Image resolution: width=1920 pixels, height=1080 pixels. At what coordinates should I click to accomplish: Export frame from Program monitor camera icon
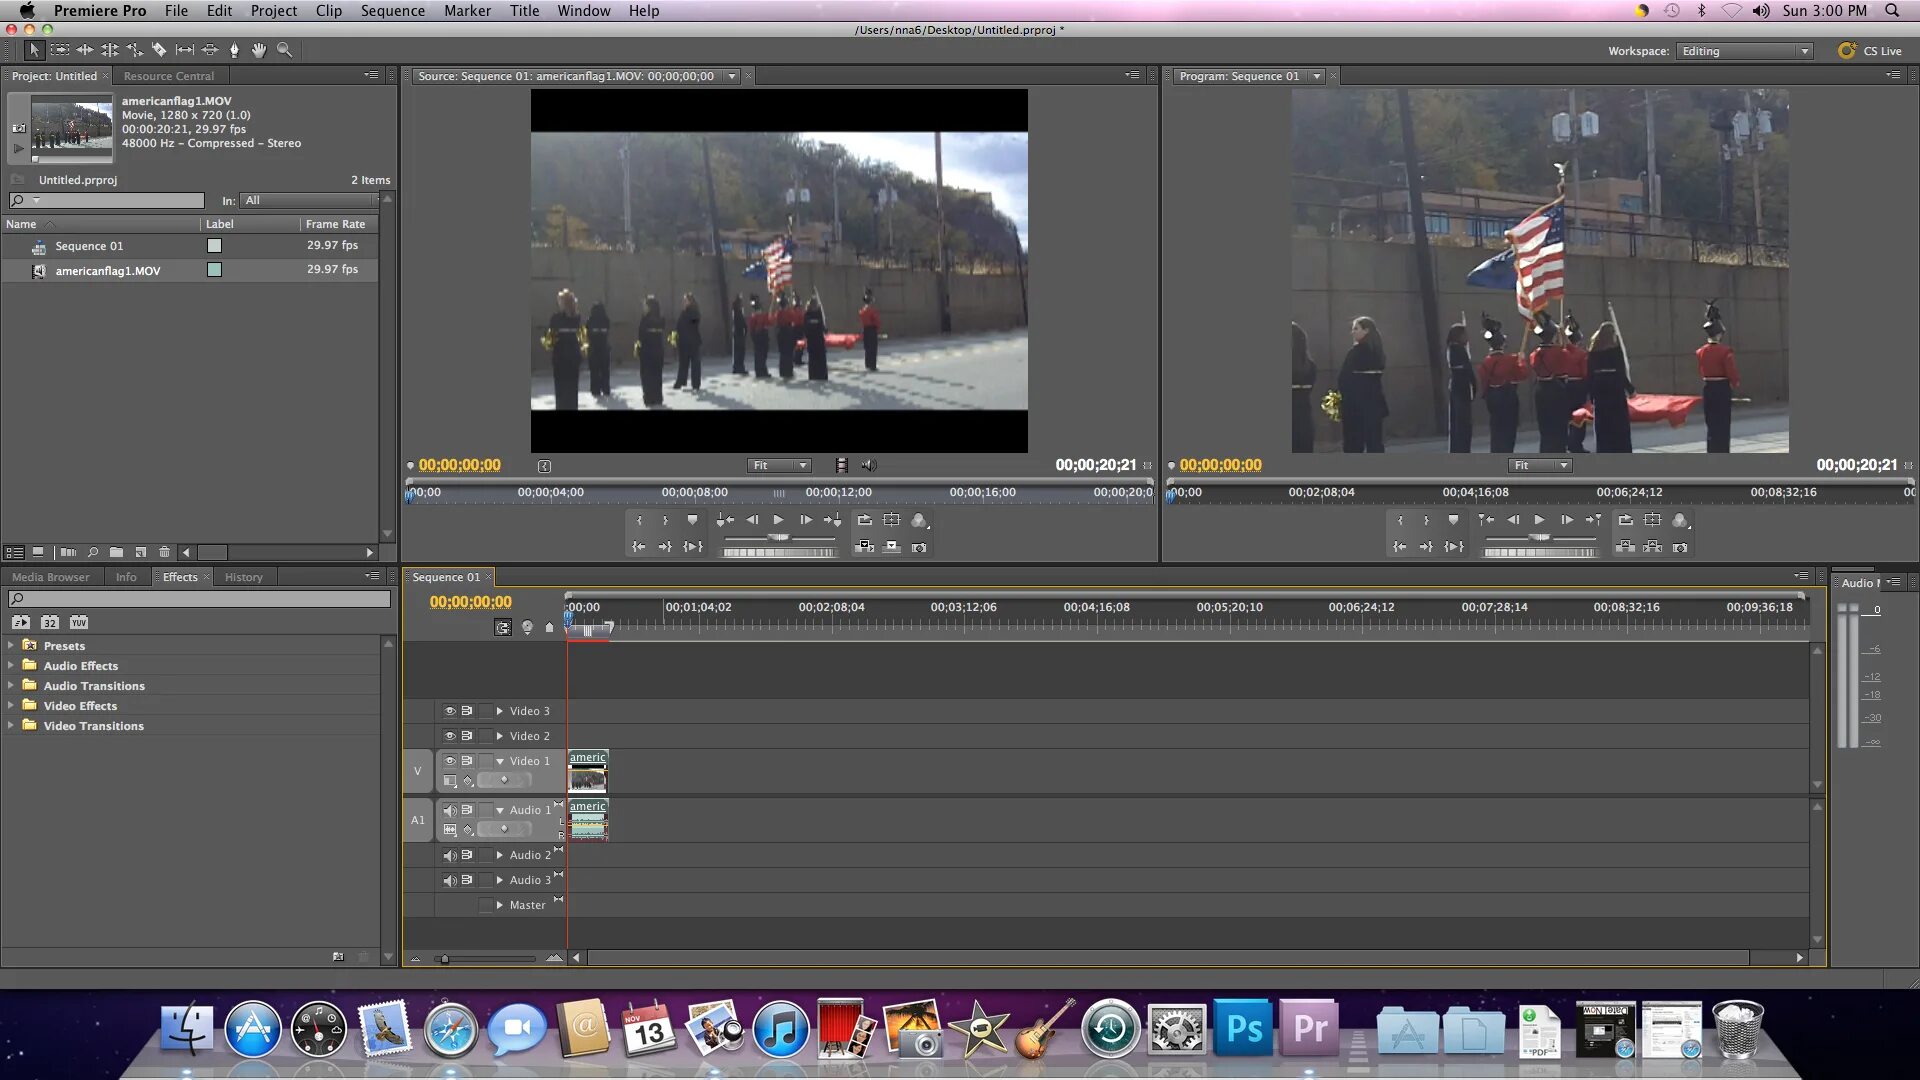pyautogui.click(x=1680, y=547)
